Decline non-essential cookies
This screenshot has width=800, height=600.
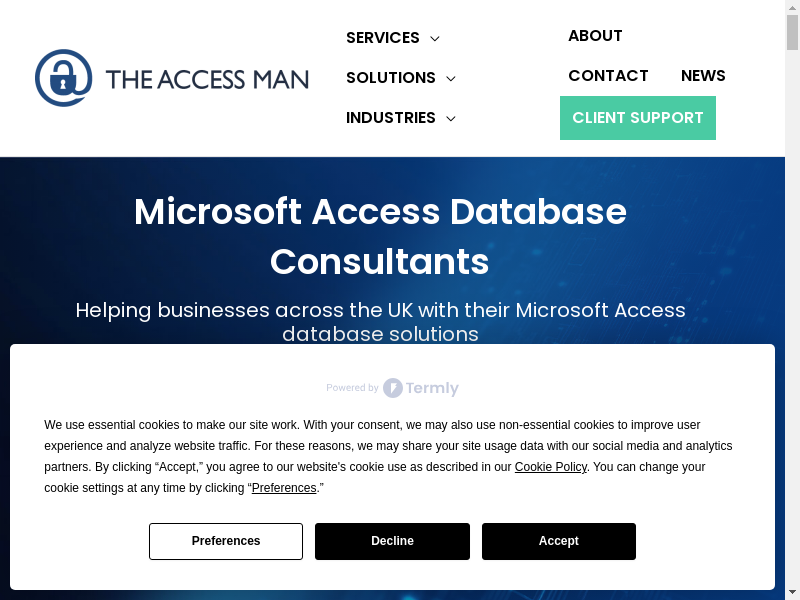tap(392, 541)
